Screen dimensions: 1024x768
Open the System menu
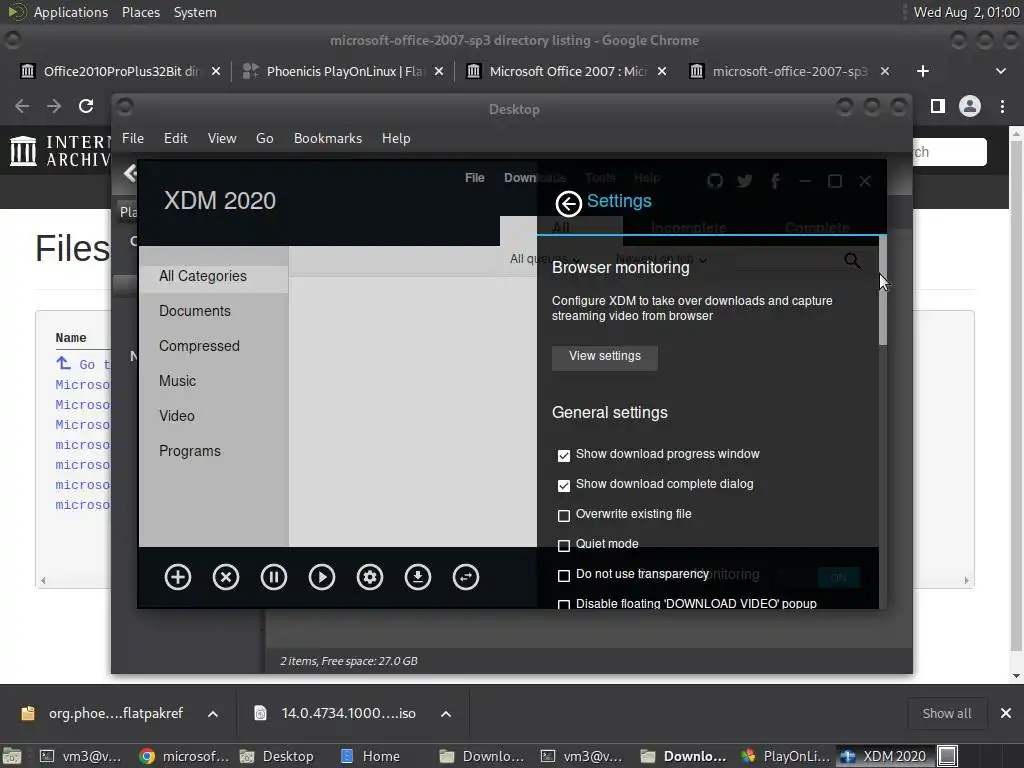tap(195, 12)
